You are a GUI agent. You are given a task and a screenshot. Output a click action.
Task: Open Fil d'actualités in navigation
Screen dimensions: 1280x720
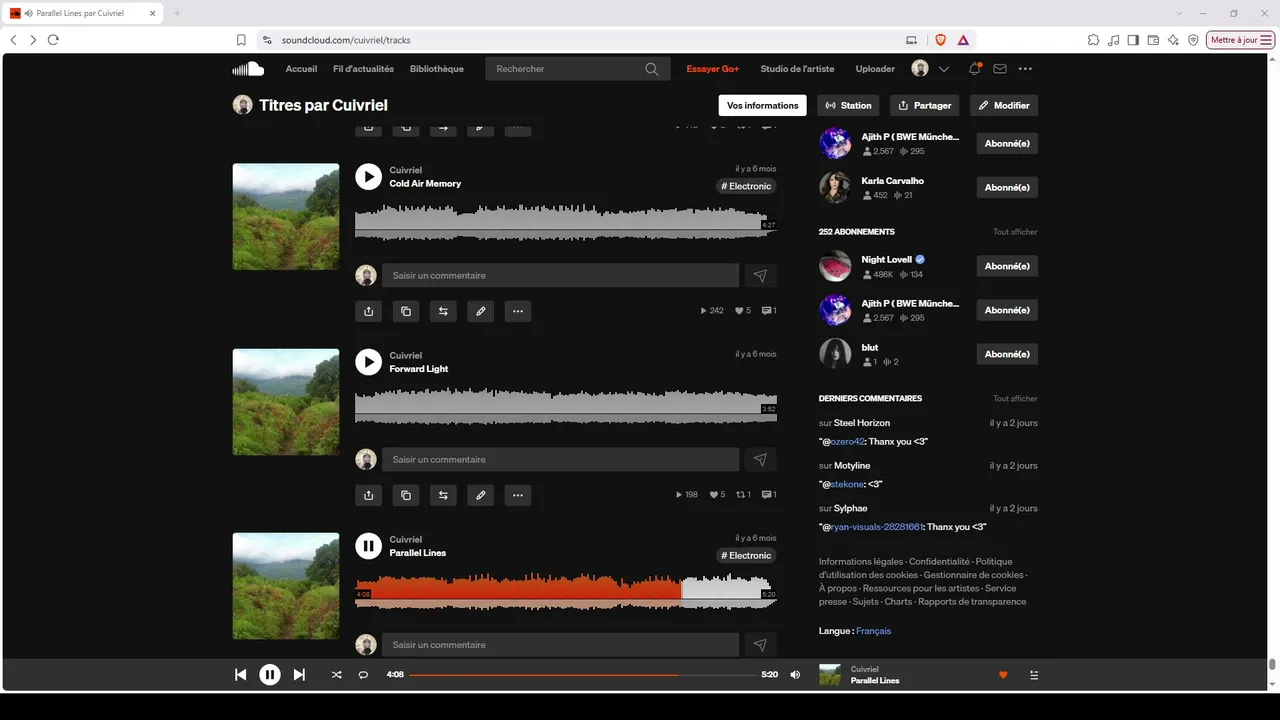tap(363, 69)
